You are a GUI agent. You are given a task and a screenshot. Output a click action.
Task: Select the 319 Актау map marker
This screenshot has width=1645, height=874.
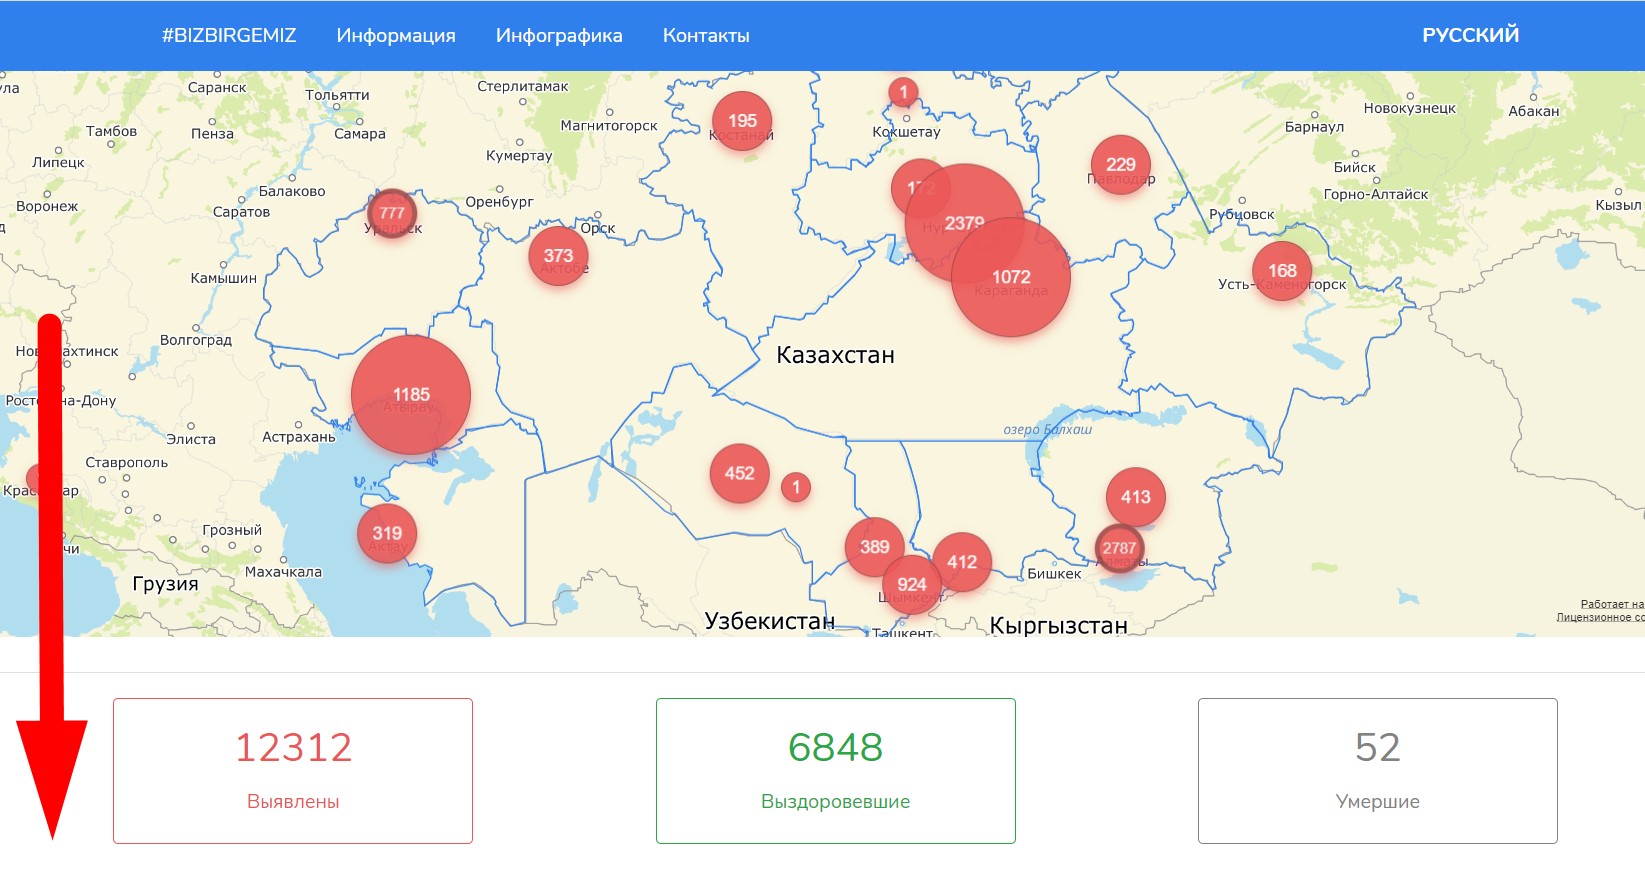pos(387,534)
